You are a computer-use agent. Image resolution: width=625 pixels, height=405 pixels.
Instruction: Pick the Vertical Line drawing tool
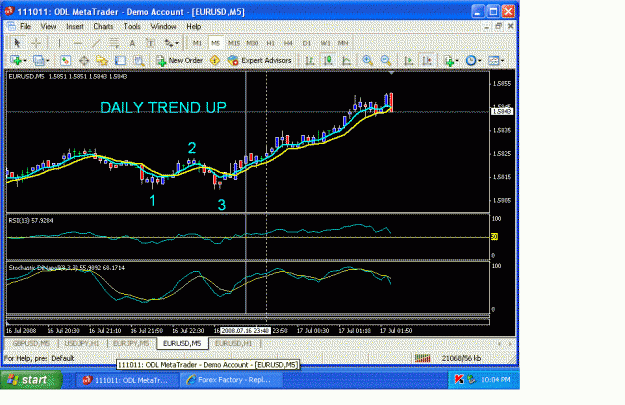(x=59, y=43)
